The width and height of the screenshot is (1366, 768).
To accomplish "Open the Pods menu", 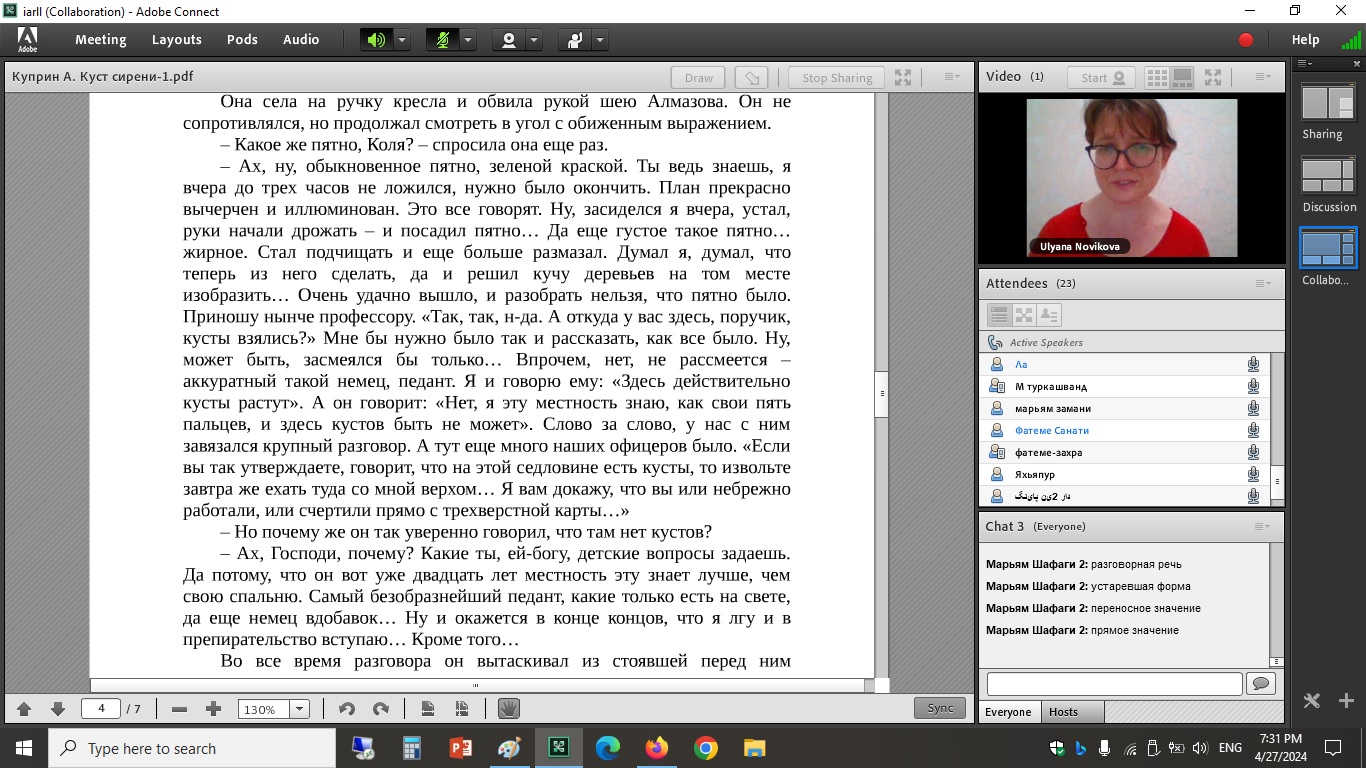I will click(242, 40).
